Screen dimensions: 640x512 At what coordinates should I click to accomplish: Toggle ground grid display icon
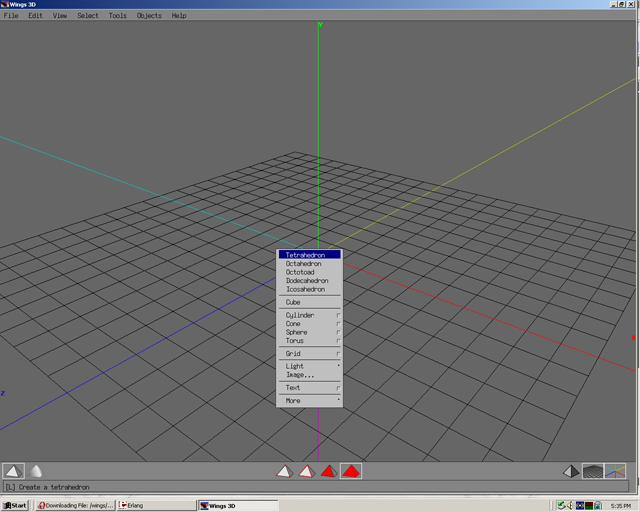(x=593, y=471)
